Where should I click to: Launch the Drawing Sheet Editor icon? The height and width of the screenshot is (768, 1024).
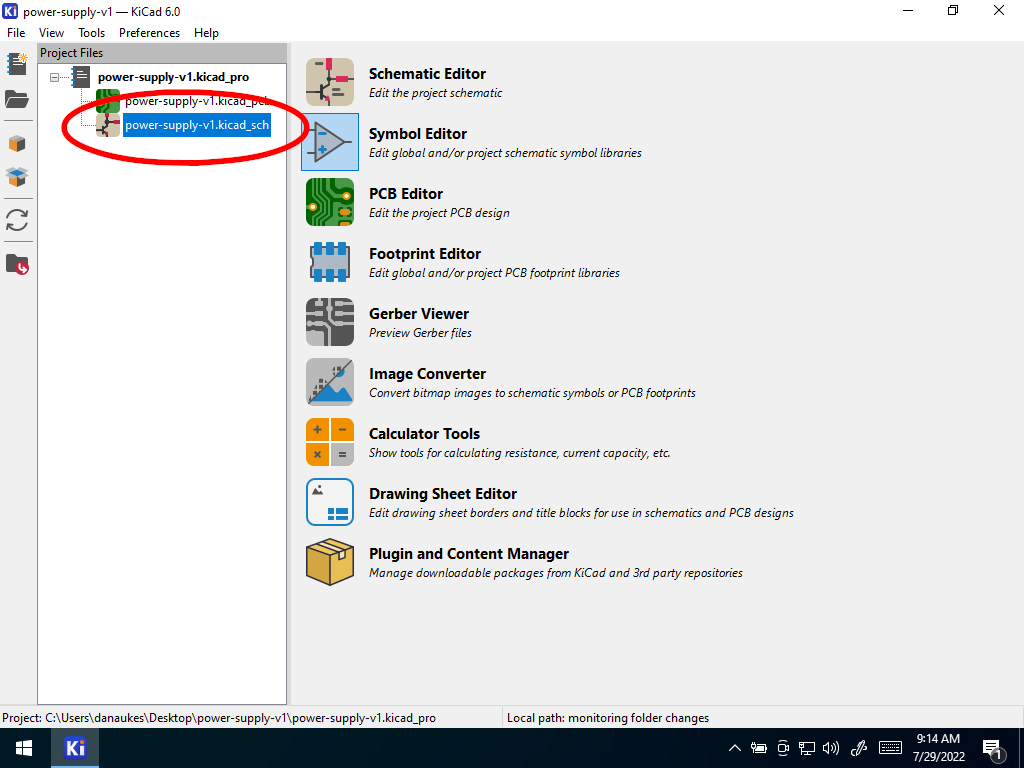pos(330,502)
